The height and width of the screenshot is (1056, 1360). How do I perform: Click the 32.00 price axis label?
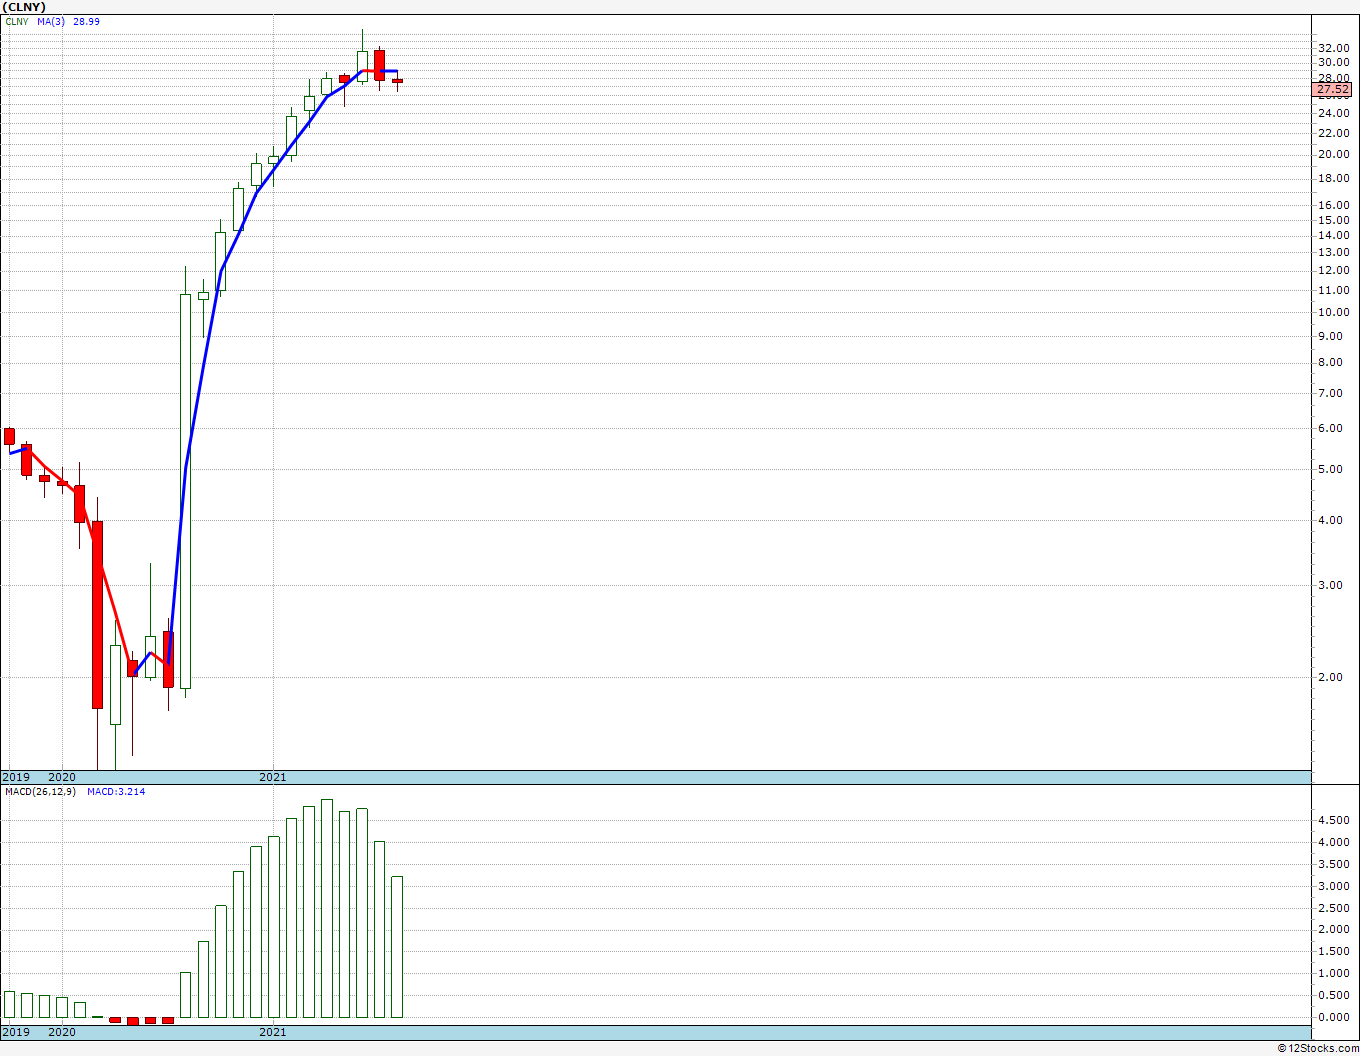click(1334, 48)
